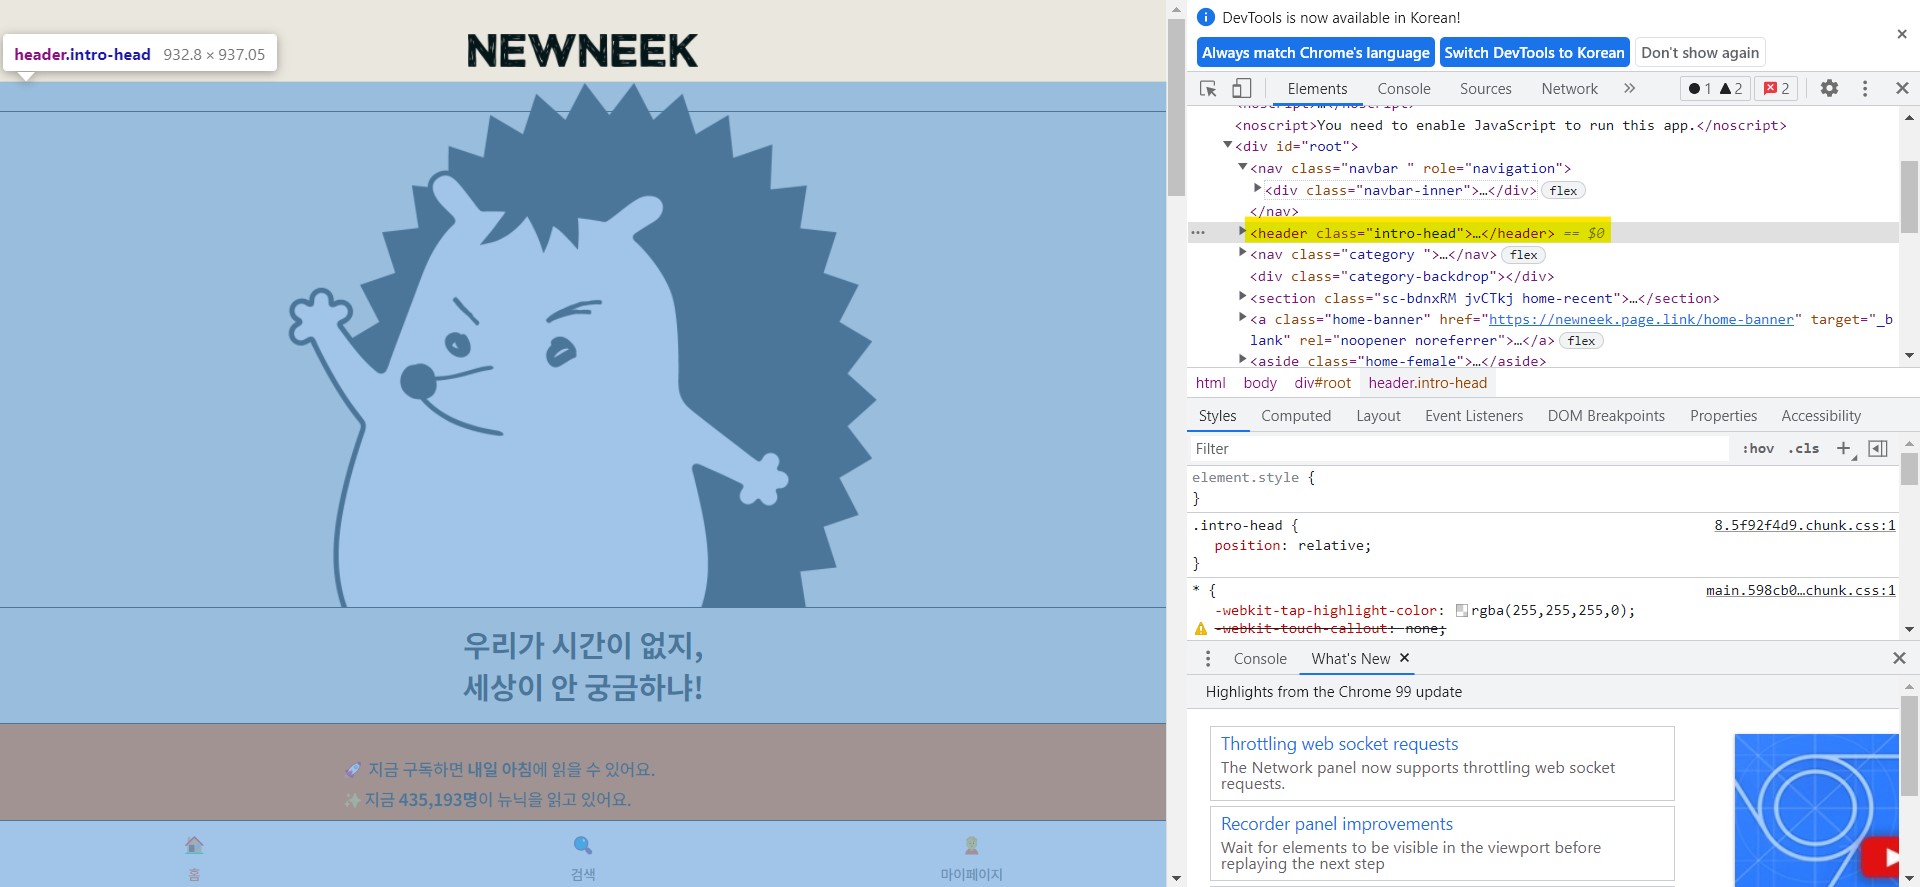
Task: Click the console errors and warnings counter
Action: point(1715,88)
